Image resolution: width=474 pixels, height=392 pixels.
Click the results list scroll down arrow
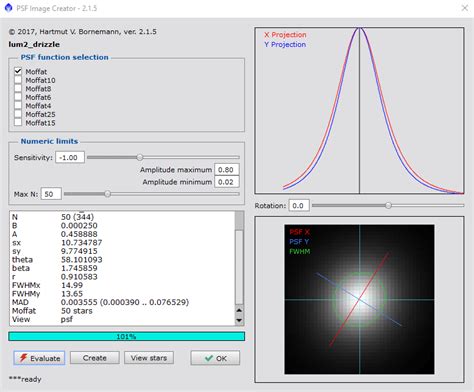click(x=239, y=320)
